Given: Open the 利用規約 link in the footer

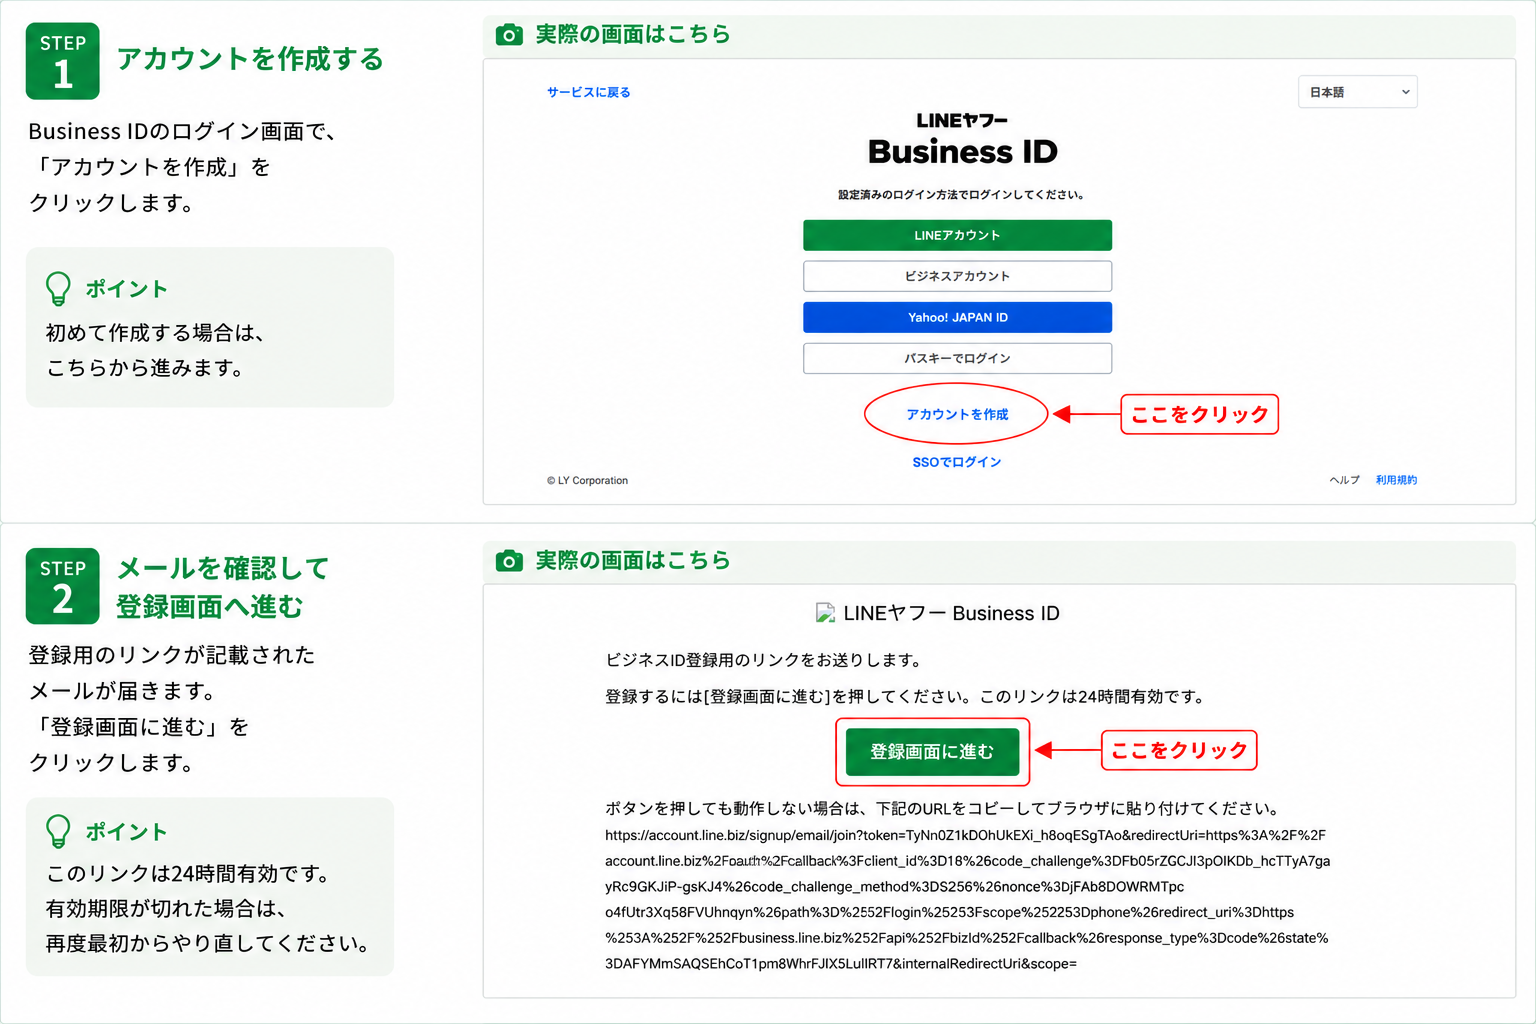Looking at the screenshot, I should (1396, 480).
